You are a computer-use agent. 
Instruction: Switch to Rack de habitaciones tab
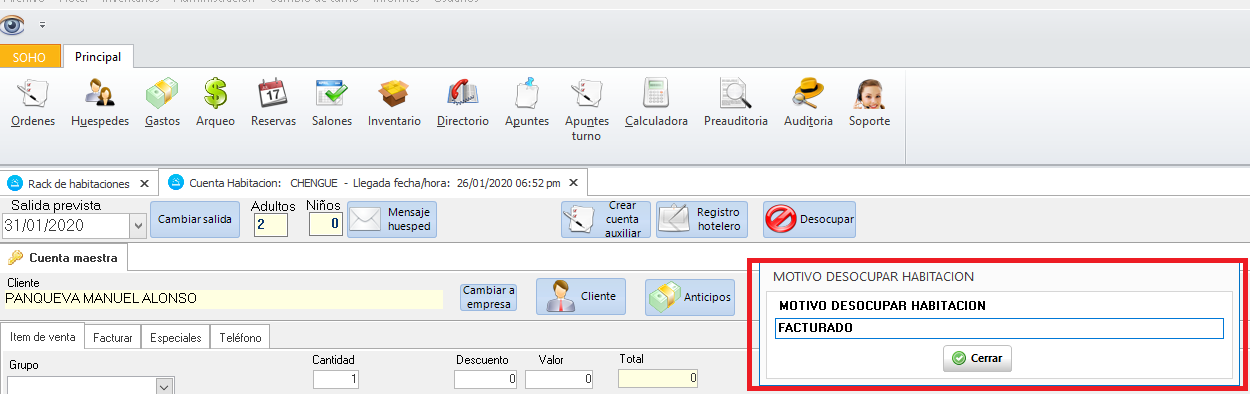point(78,184)
